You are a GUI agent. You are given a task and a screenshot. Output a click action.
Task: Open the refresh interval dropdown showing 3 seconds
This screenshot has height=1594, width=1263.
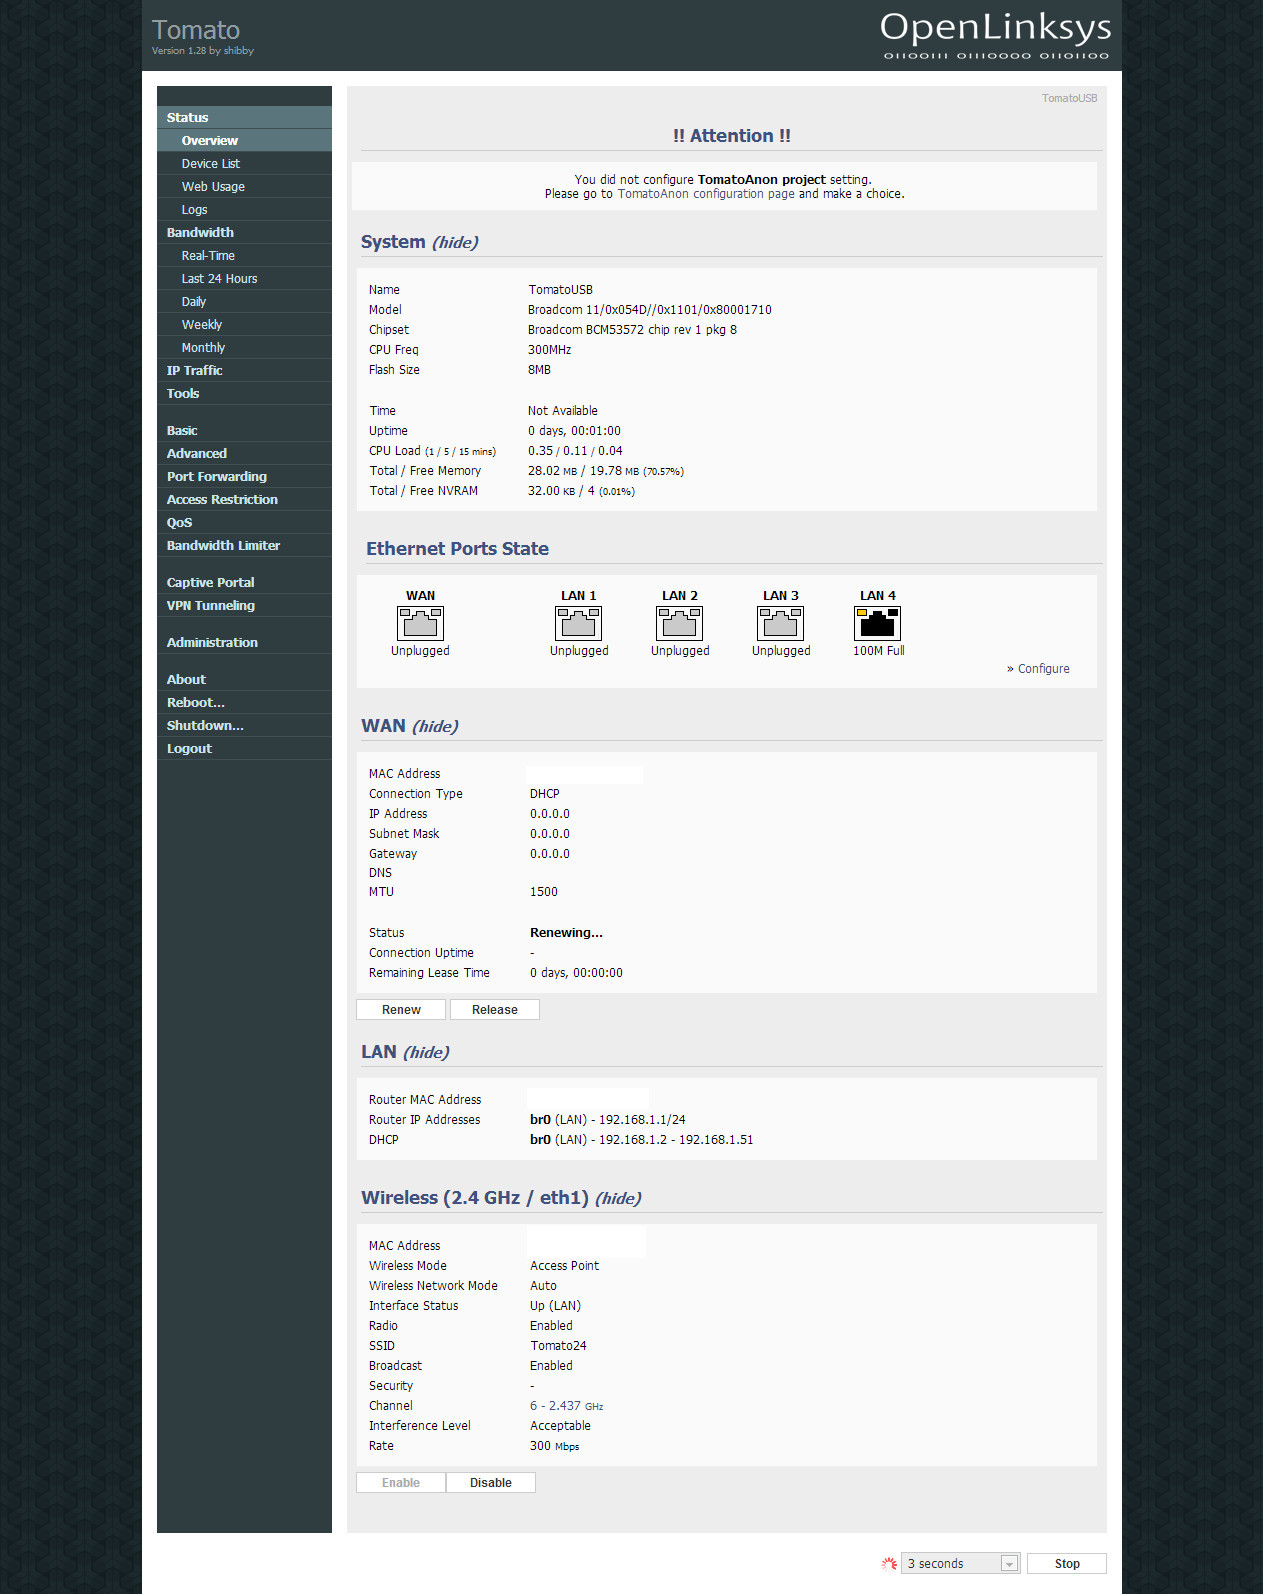(x=960, y=1563)
